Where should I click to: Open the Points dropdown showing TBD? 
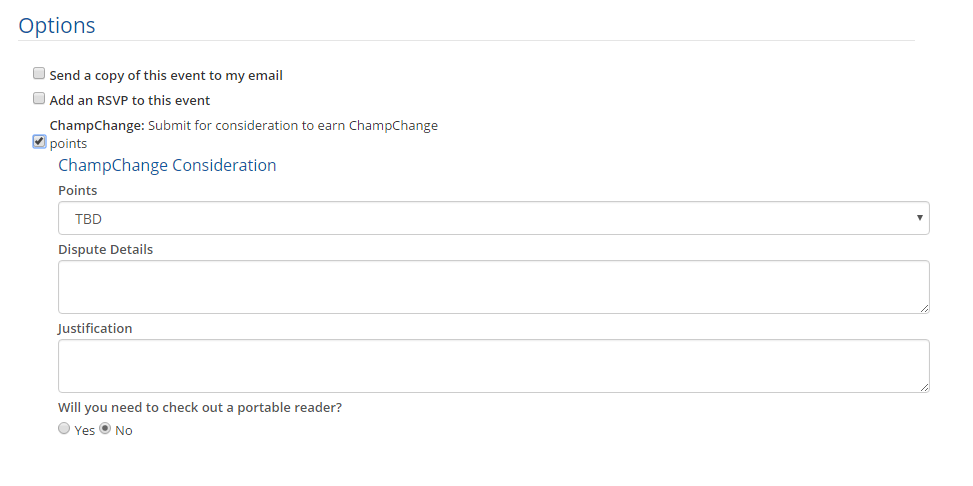pyautogui.click(x=493, y=218)
